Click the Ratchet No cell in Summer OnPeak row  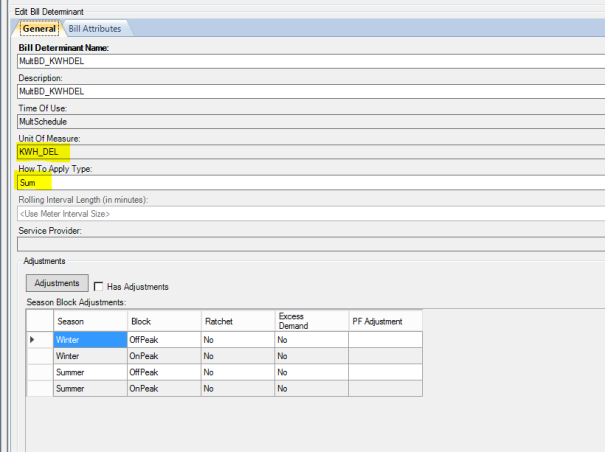point(238,388)
